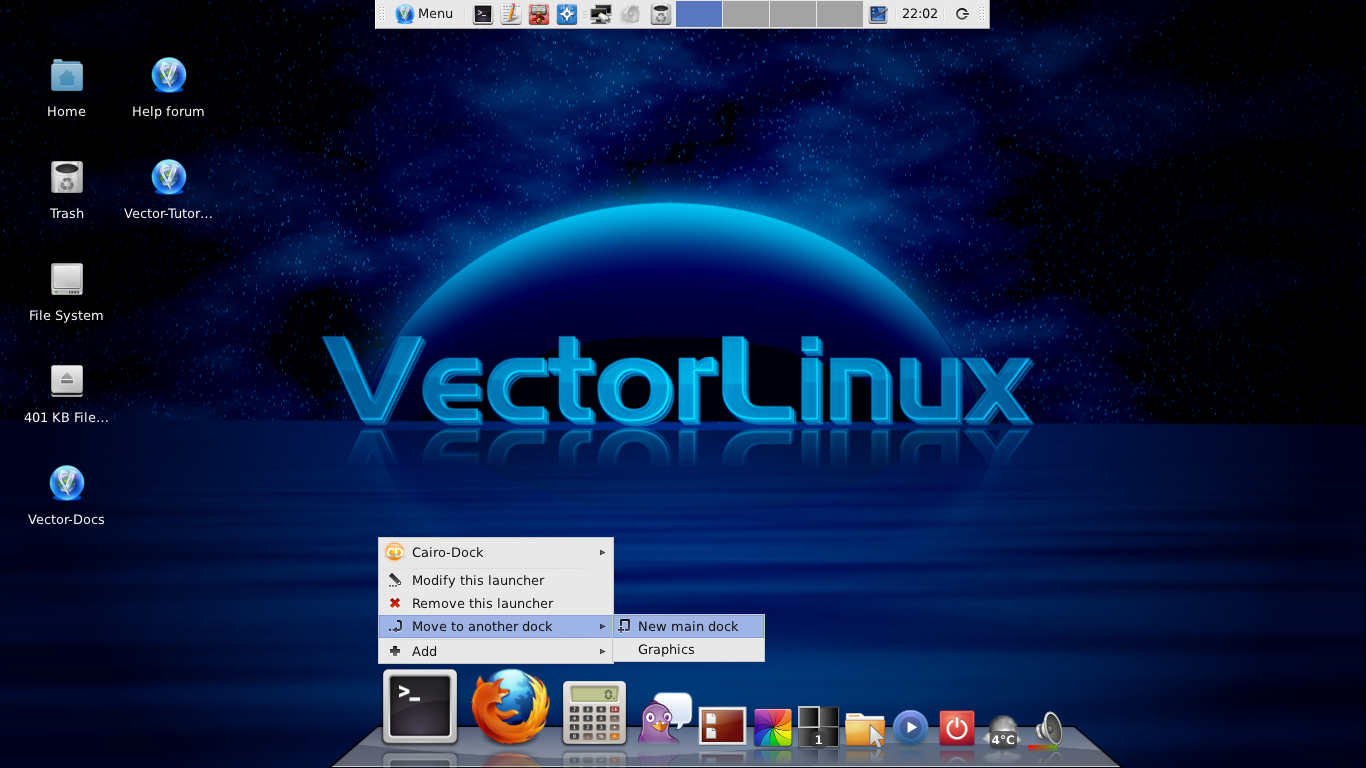Open the Pidgin messenger icon in the dock
Viewport: 1366px width, 768px height.
[x=665, y=719]
